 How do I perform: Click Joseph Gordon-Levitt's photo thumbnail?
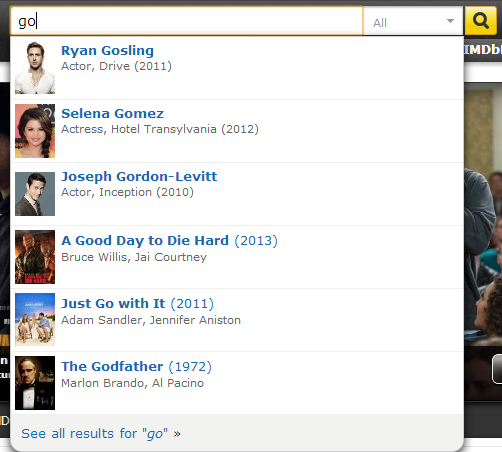pos(35,194)
